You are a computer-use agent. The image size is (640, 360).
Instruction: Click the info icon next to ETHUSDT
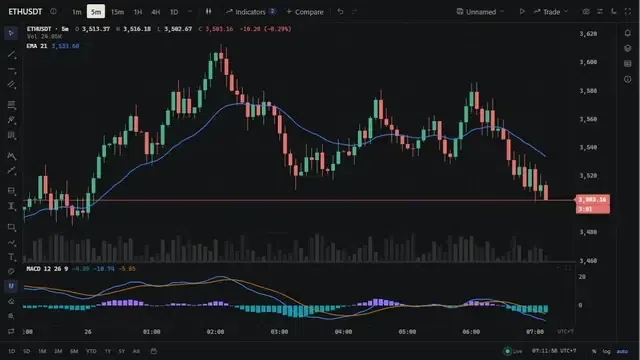(53, 11)
